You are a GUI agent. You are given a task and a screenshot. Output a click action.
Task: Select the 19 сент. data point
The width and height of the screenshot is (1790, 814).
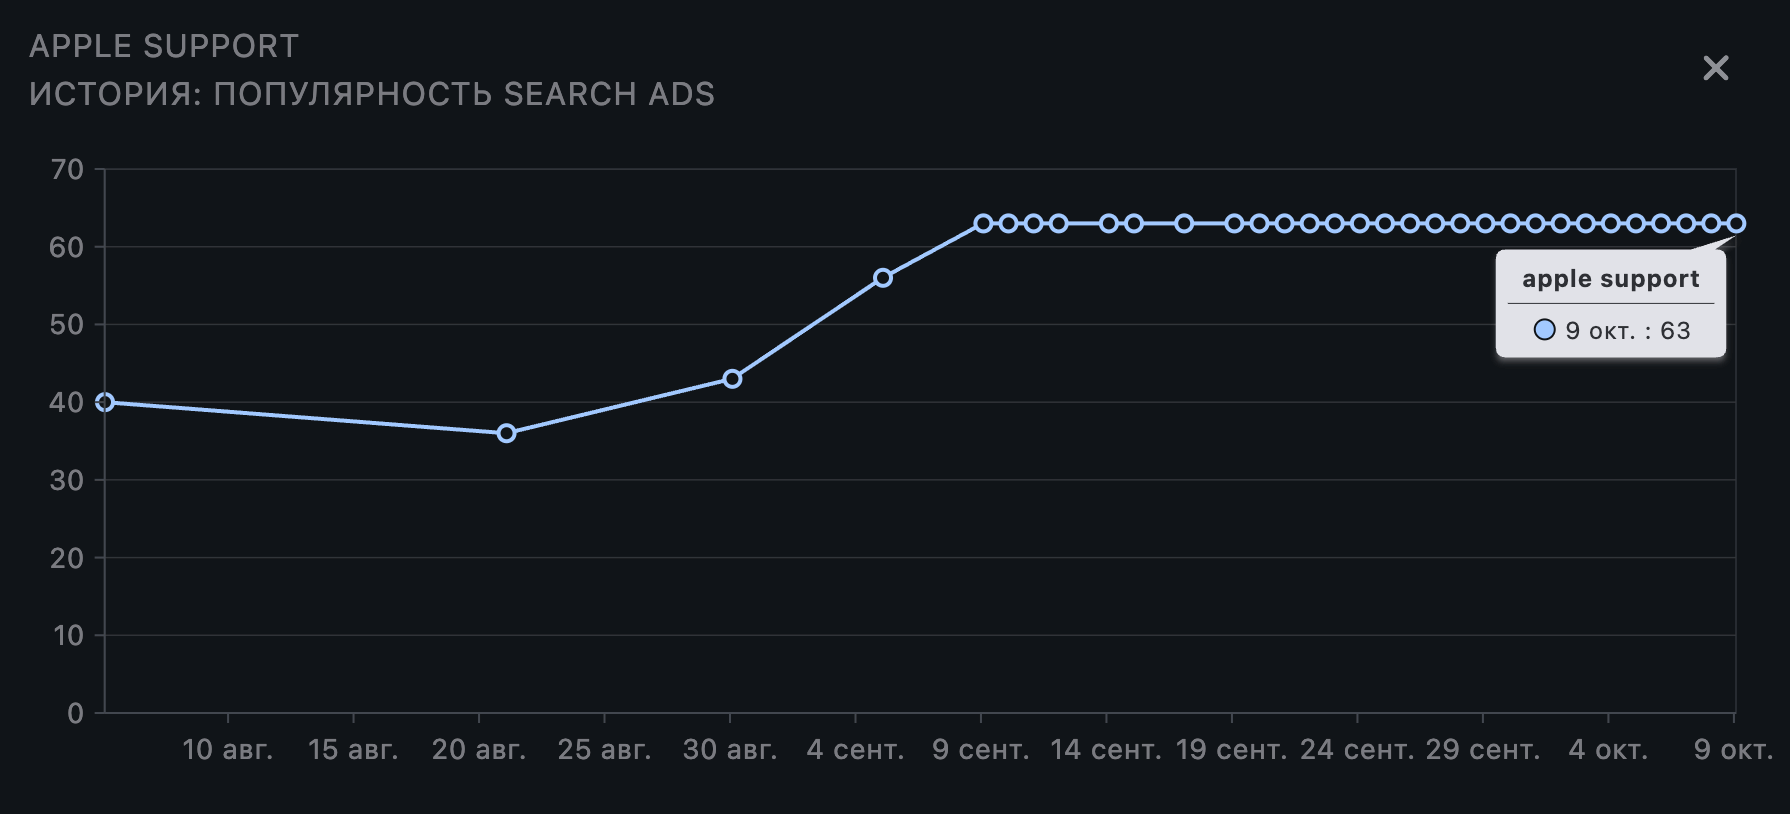pos(1234,224)
